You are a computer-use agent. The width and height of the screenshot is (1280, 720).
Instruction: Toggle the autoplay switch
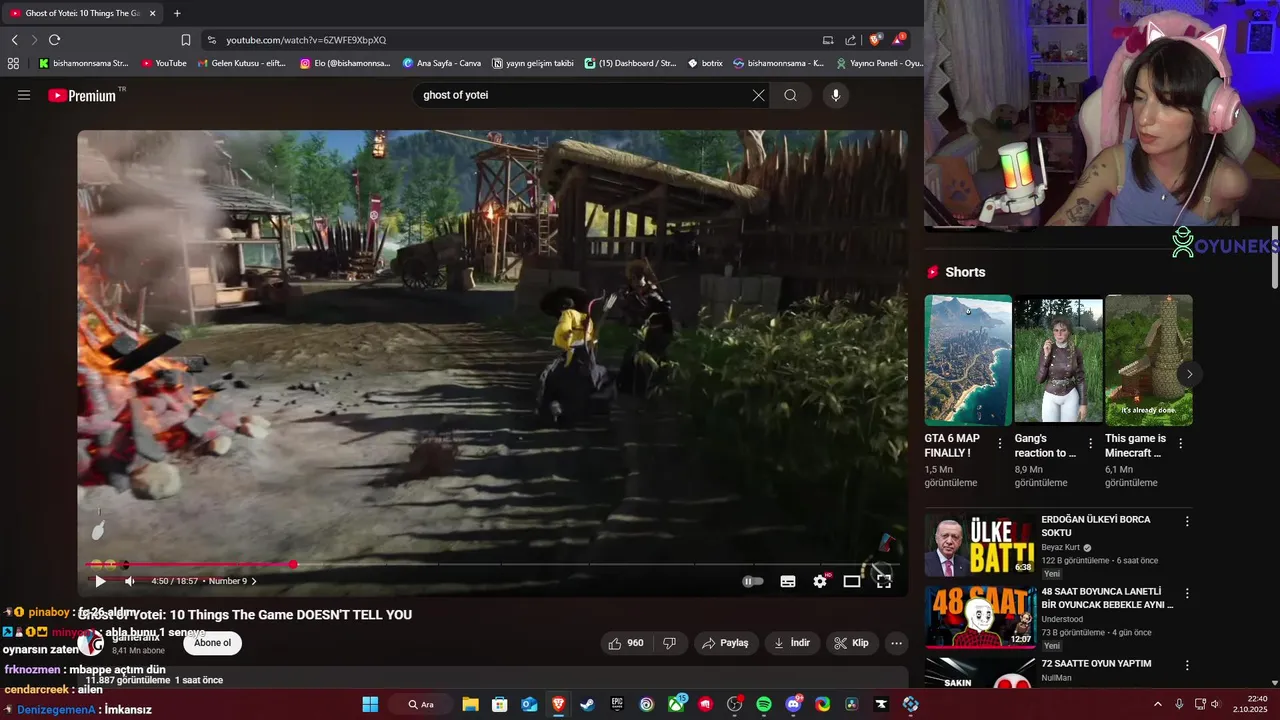[753, 581]
